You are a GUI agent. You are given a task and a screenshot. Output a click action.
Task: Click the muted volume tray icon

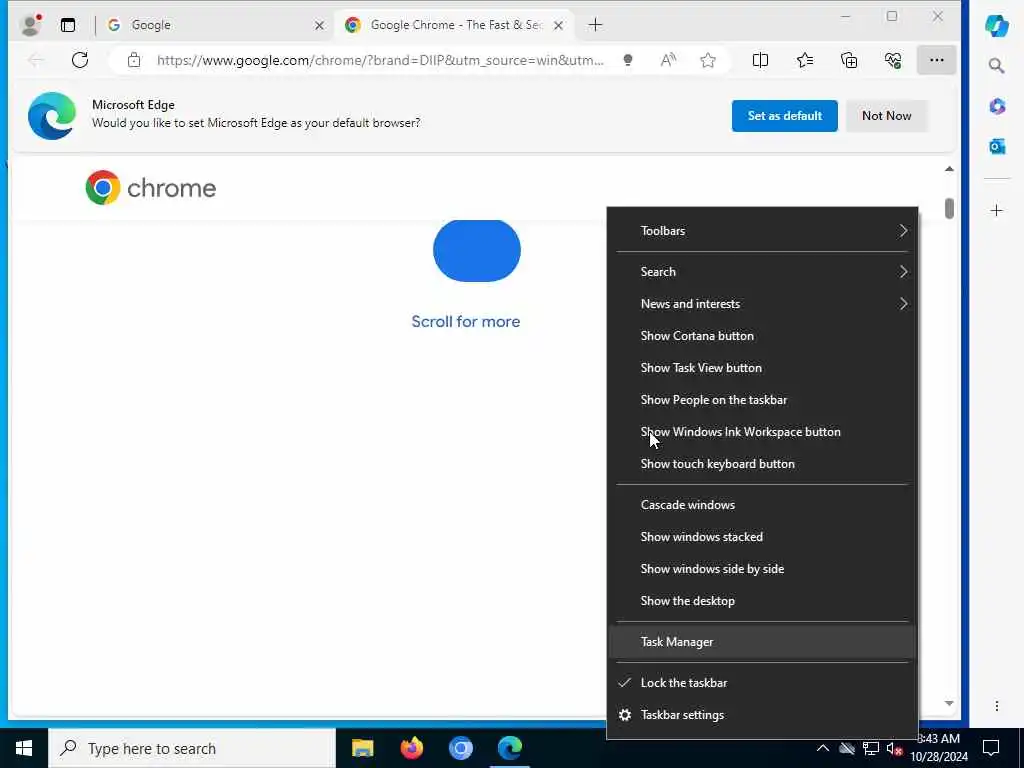point(895,748)
